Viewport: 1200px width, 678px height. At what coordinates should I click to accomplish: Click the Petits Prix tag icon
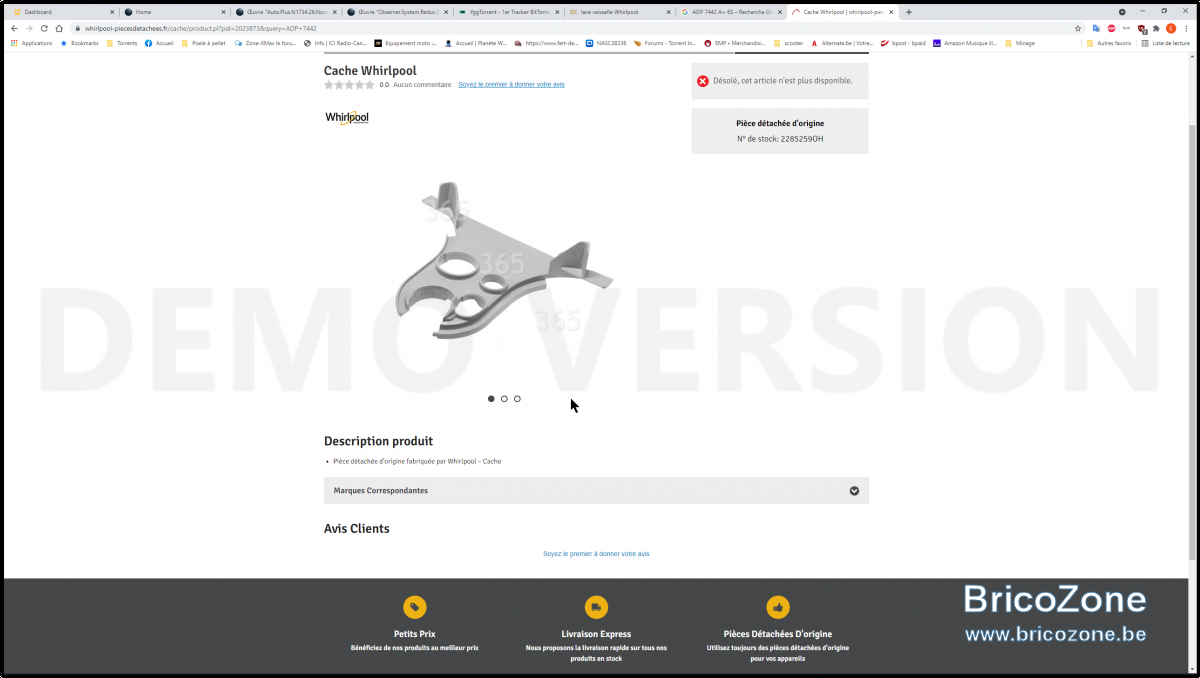414,607
